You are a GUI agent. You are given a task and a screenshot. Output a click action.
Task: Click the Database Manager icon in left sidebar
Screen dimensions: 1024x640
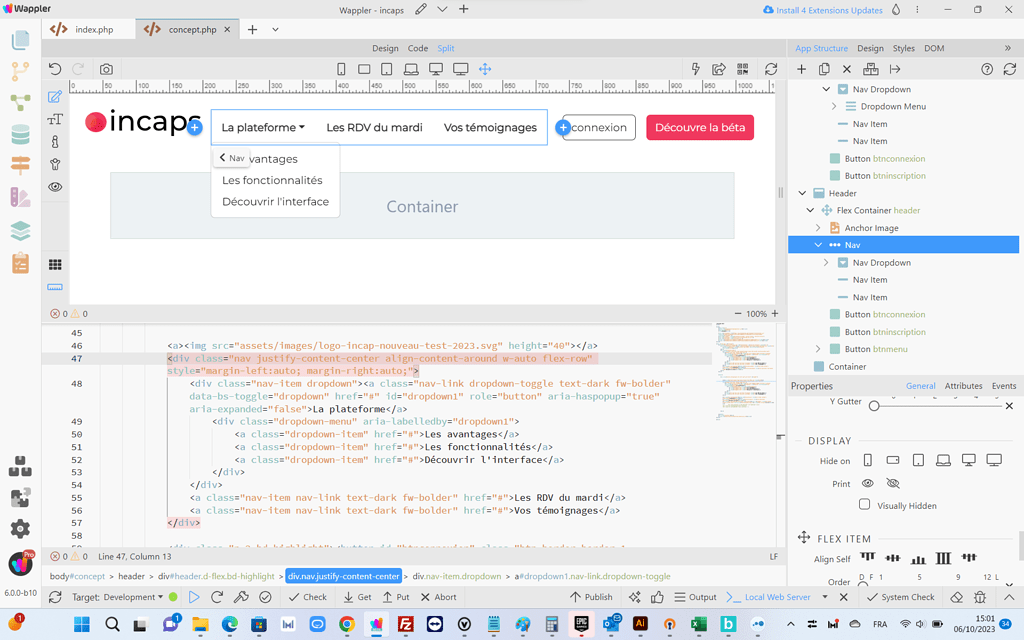click(20, 134)
